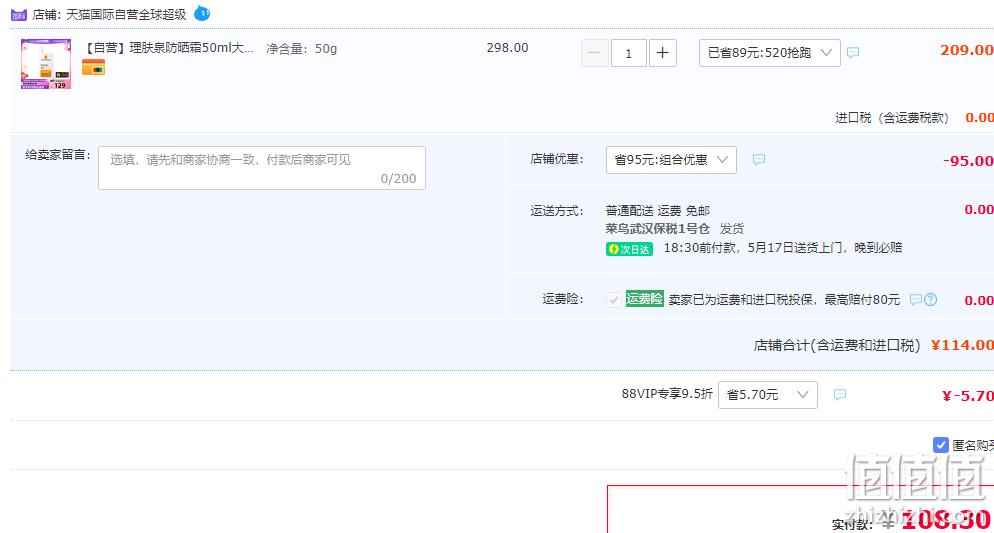
Task: Open product title 理肤泉防晒霜50ml link
Action: click(x=169, y=48)
